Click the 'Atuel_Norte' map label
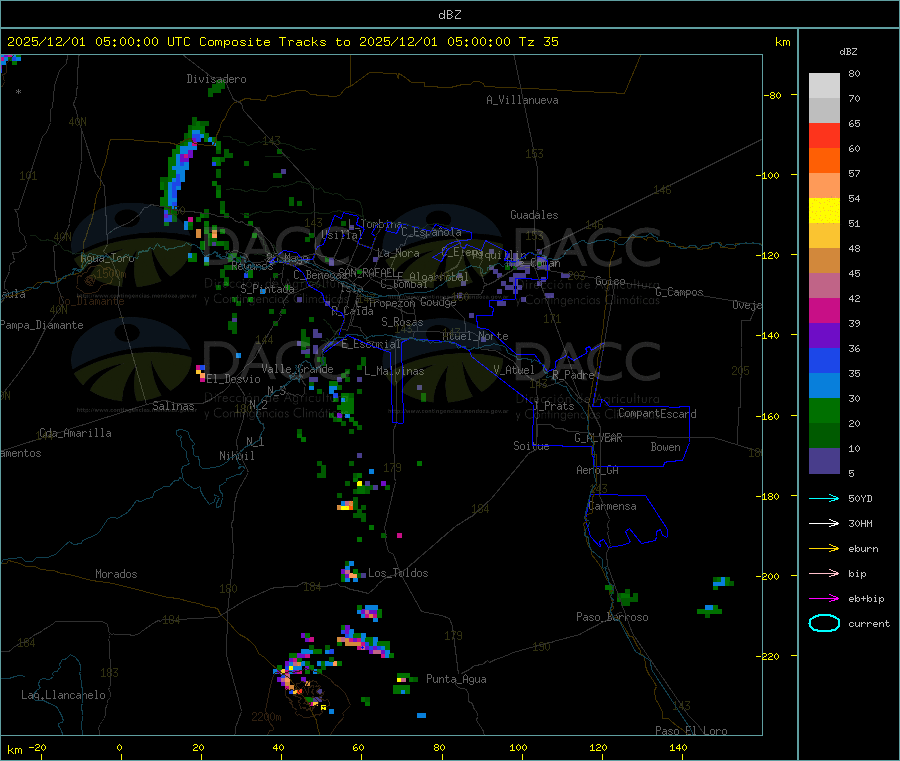Viewport: 900px width, 761px height. pos(475,336)
